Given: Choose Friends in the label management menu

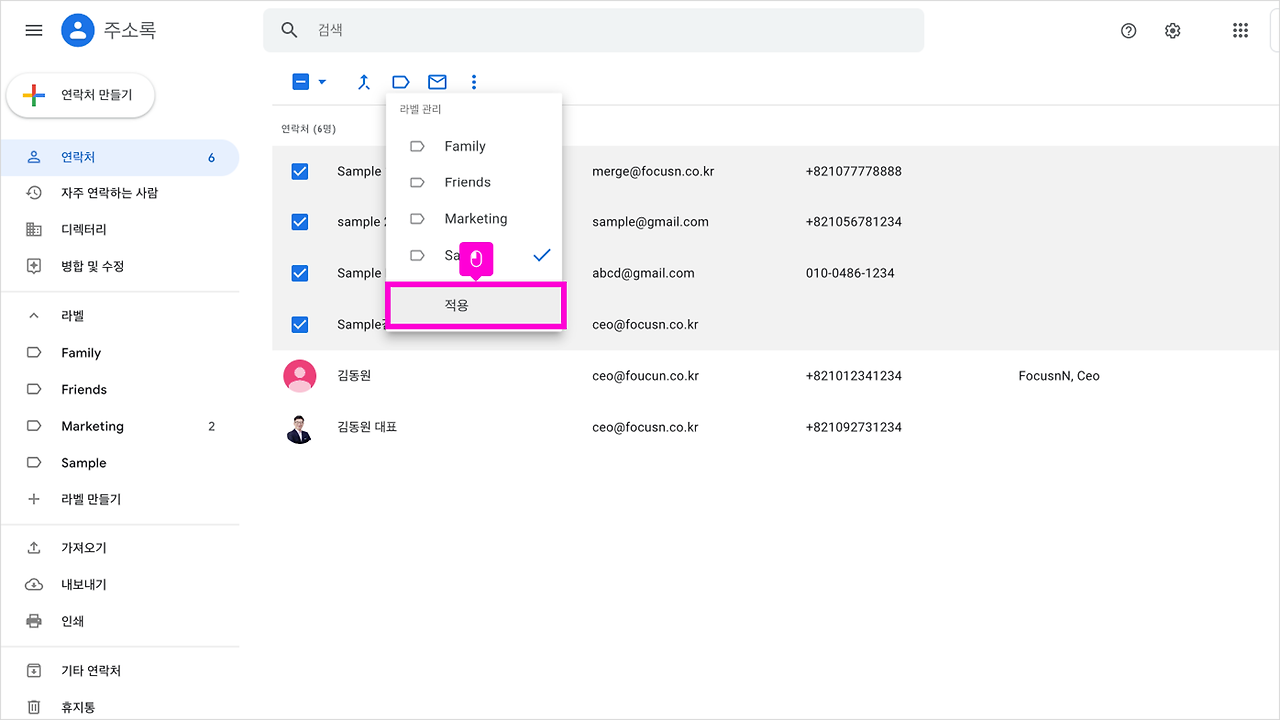Looking at the screenshot, I should (x=474, y=182).
